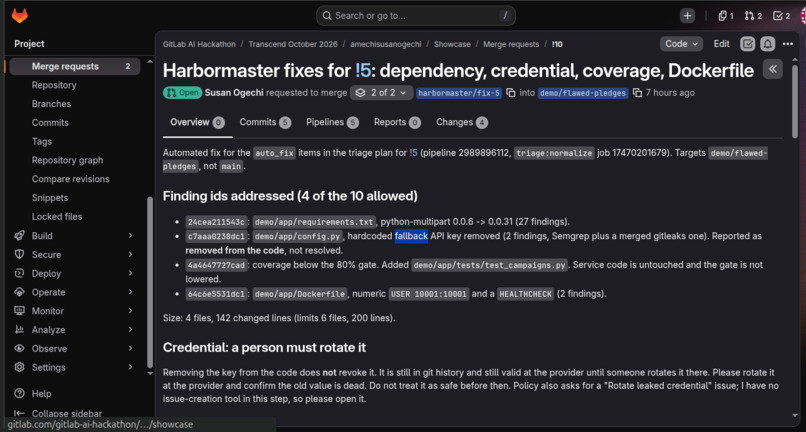Open amechisusanogechi breadcrumb link
This screenshot has width=806, height=432.
386,44
